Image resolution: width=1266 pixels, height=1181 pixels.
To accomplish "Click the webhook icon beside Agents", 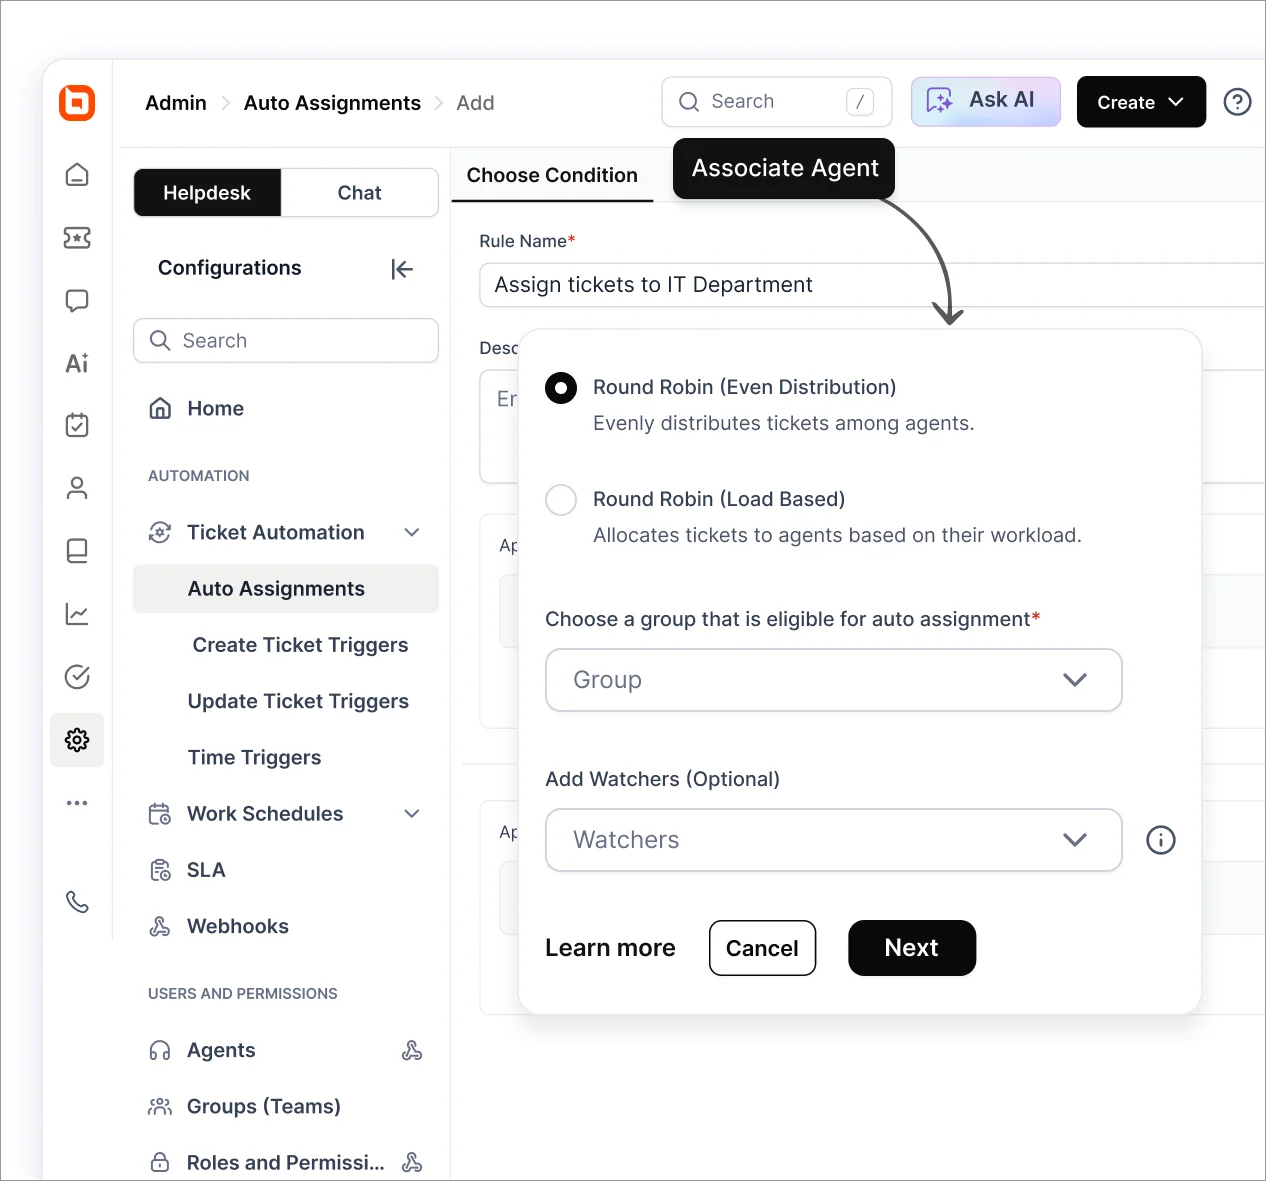I will pos(412,1050).
